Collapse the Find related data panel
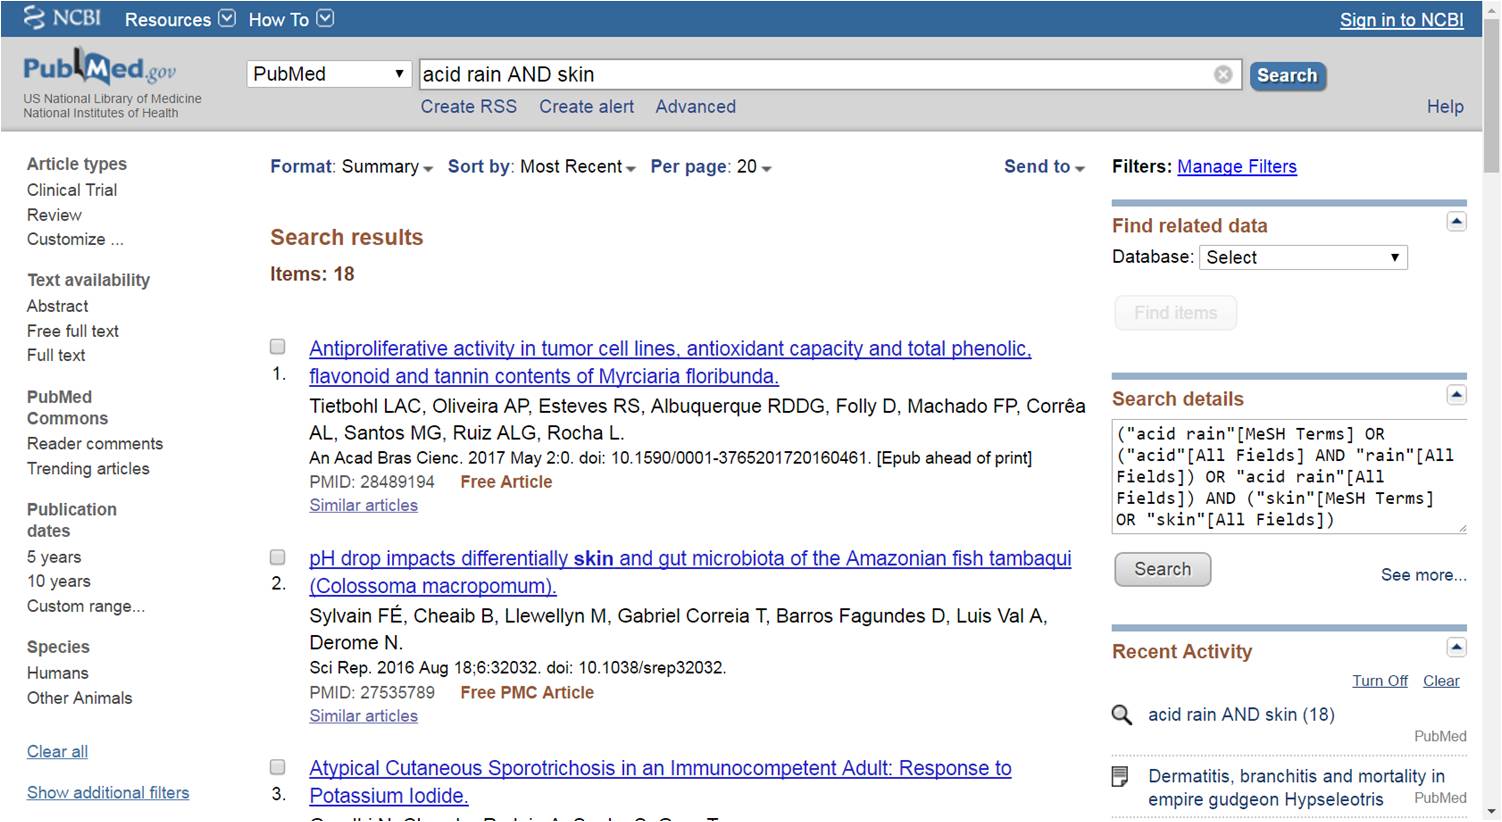Image resolution: width=1502 pixels, height=822 pixels. 1456,222
